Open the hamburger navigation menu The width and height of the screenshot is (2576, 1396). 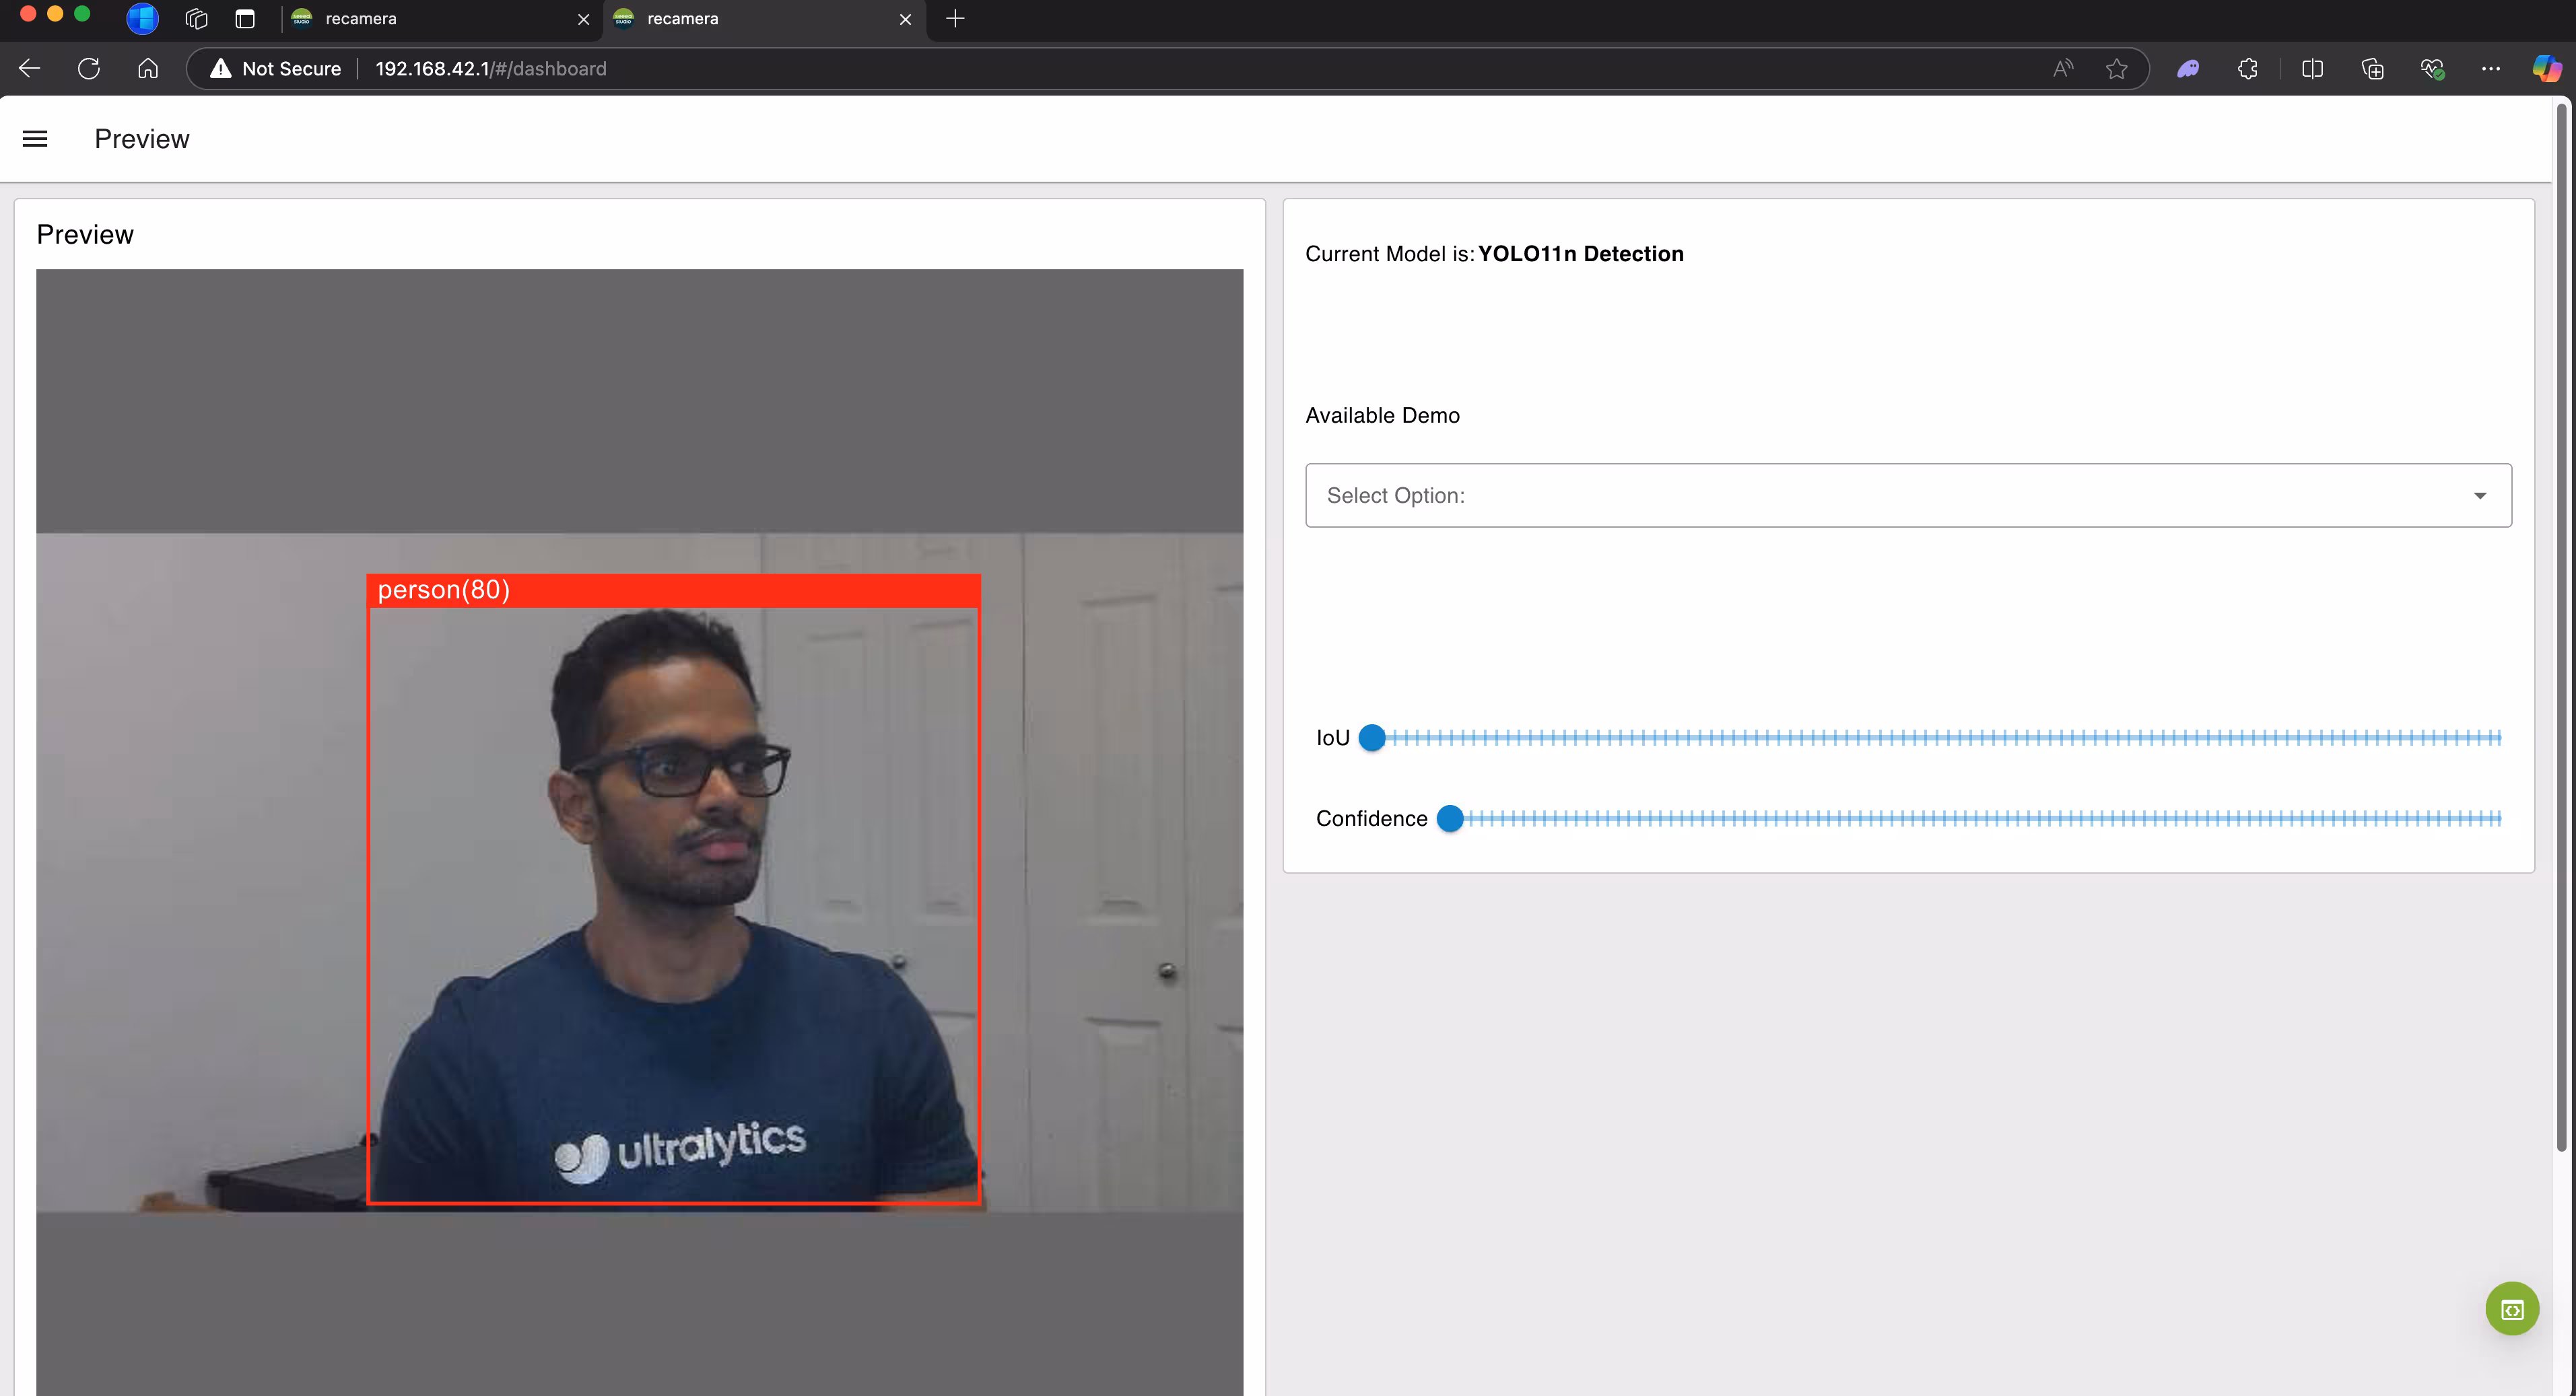[35, 139]
